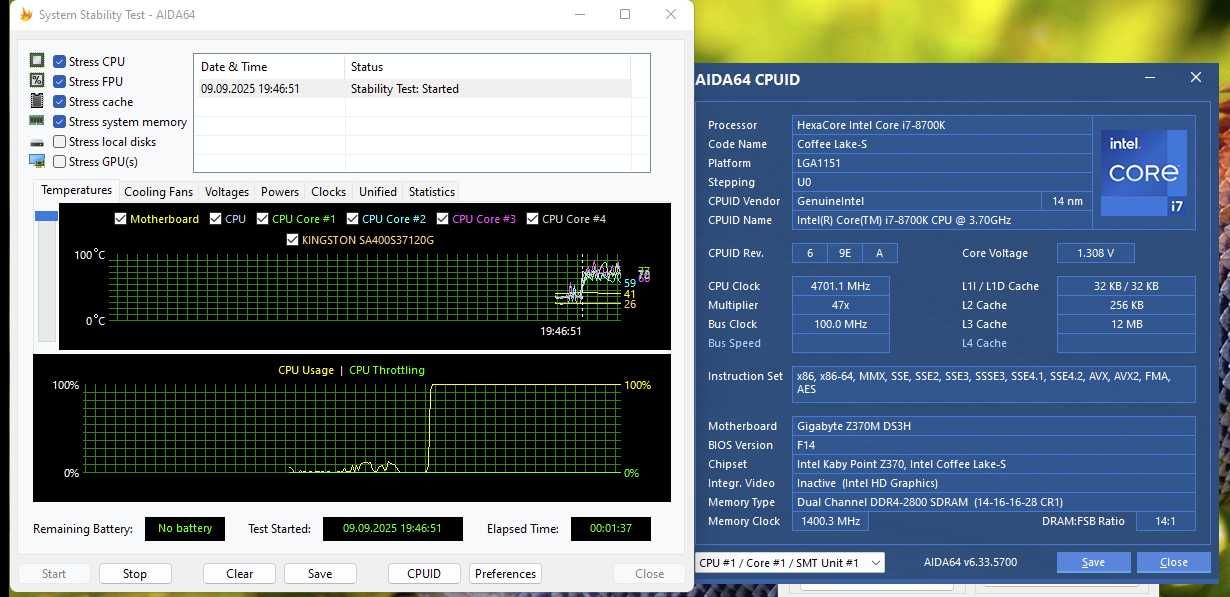Click the AIDA64 flame icon in title bar
The image size is (1230, 597).
(25, 14)
